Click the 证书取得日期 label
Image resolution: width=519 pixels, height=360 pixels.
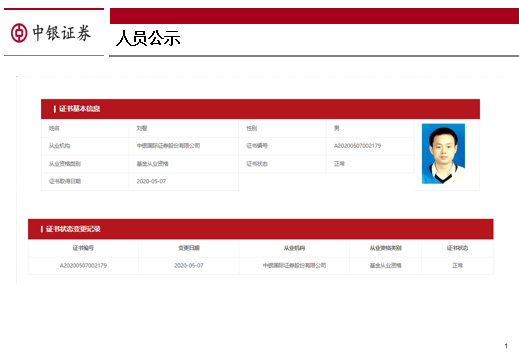click(65, 181)
